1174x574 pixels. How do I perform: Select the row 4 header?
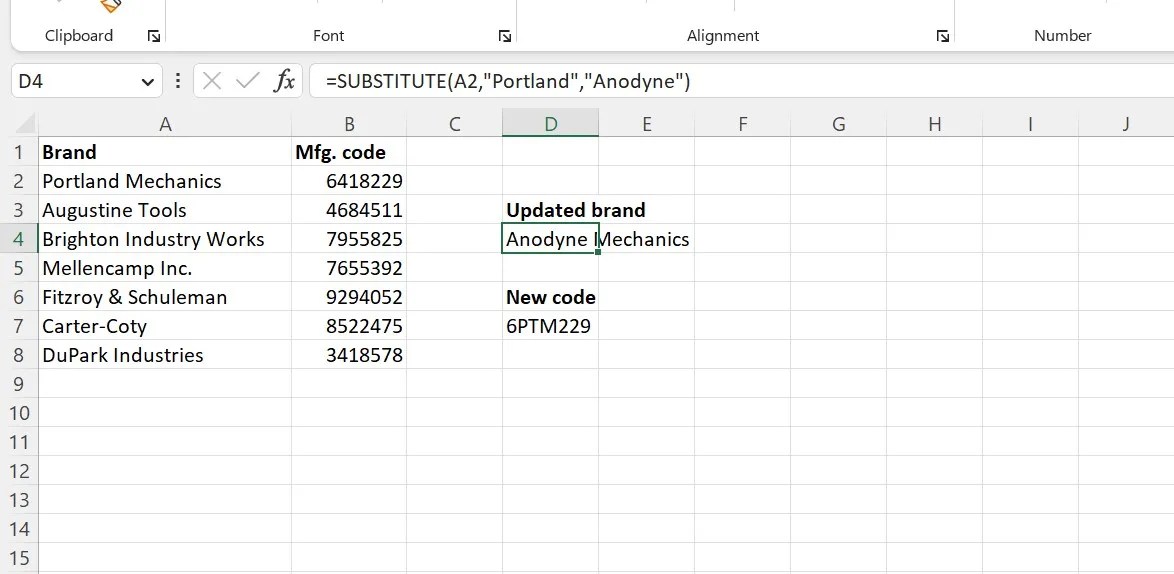pos(19,239)
